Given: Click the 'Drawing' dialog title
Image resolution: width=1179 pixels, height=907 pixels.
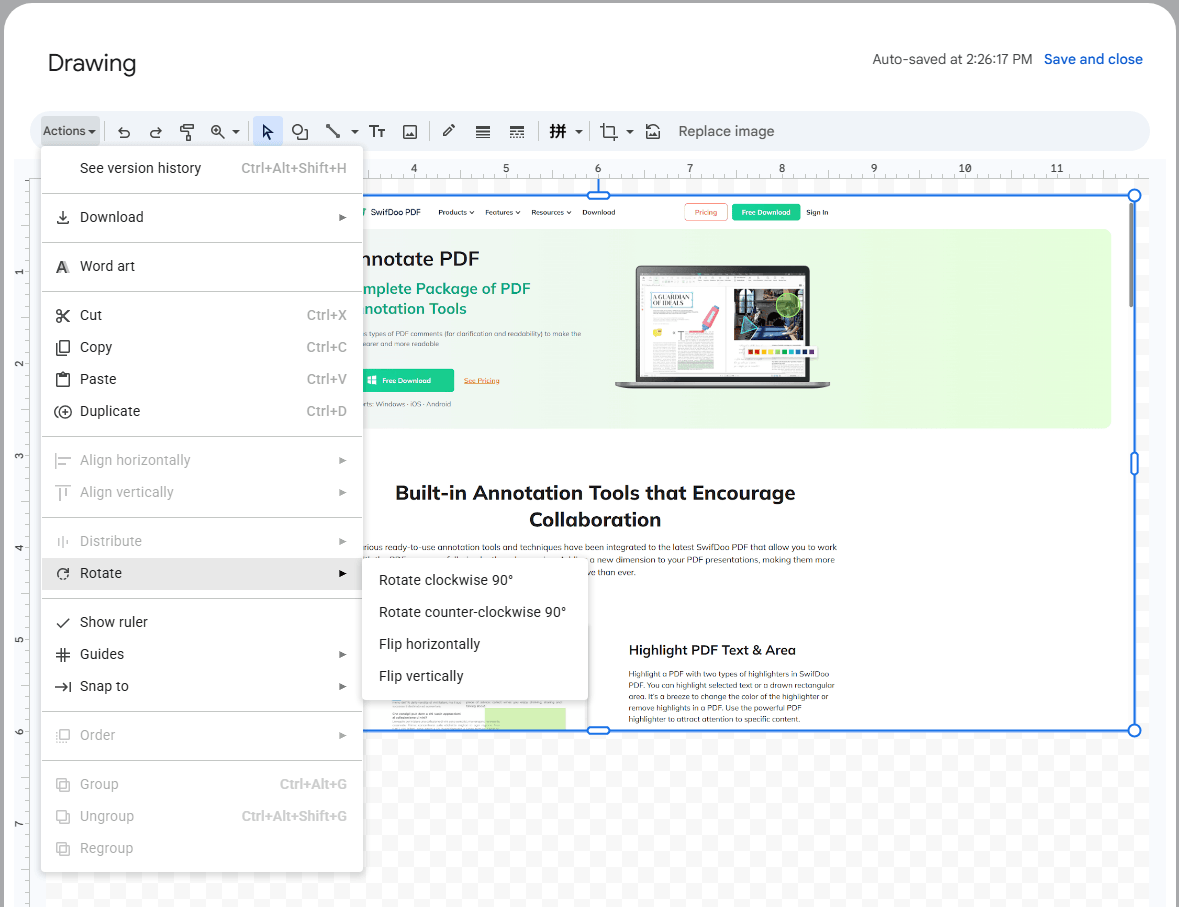Looking at the screenshot, I should click(92, 63).
